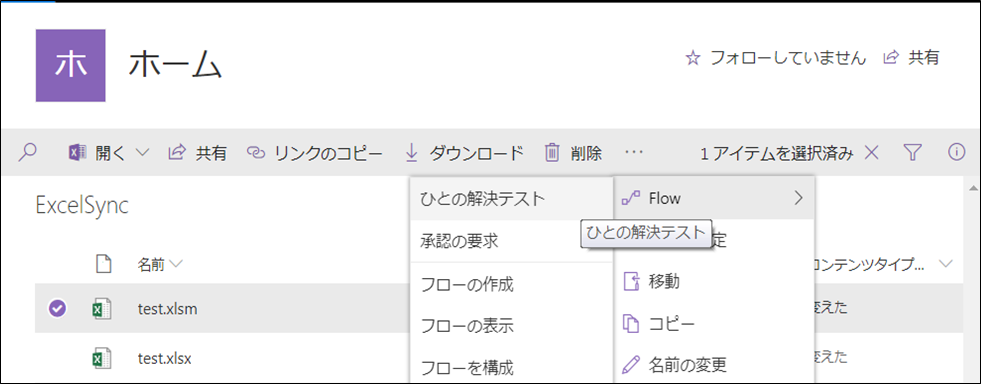
Task: Choose ひとの解決テスト in the Flow submenu
Action: [511, 199]
